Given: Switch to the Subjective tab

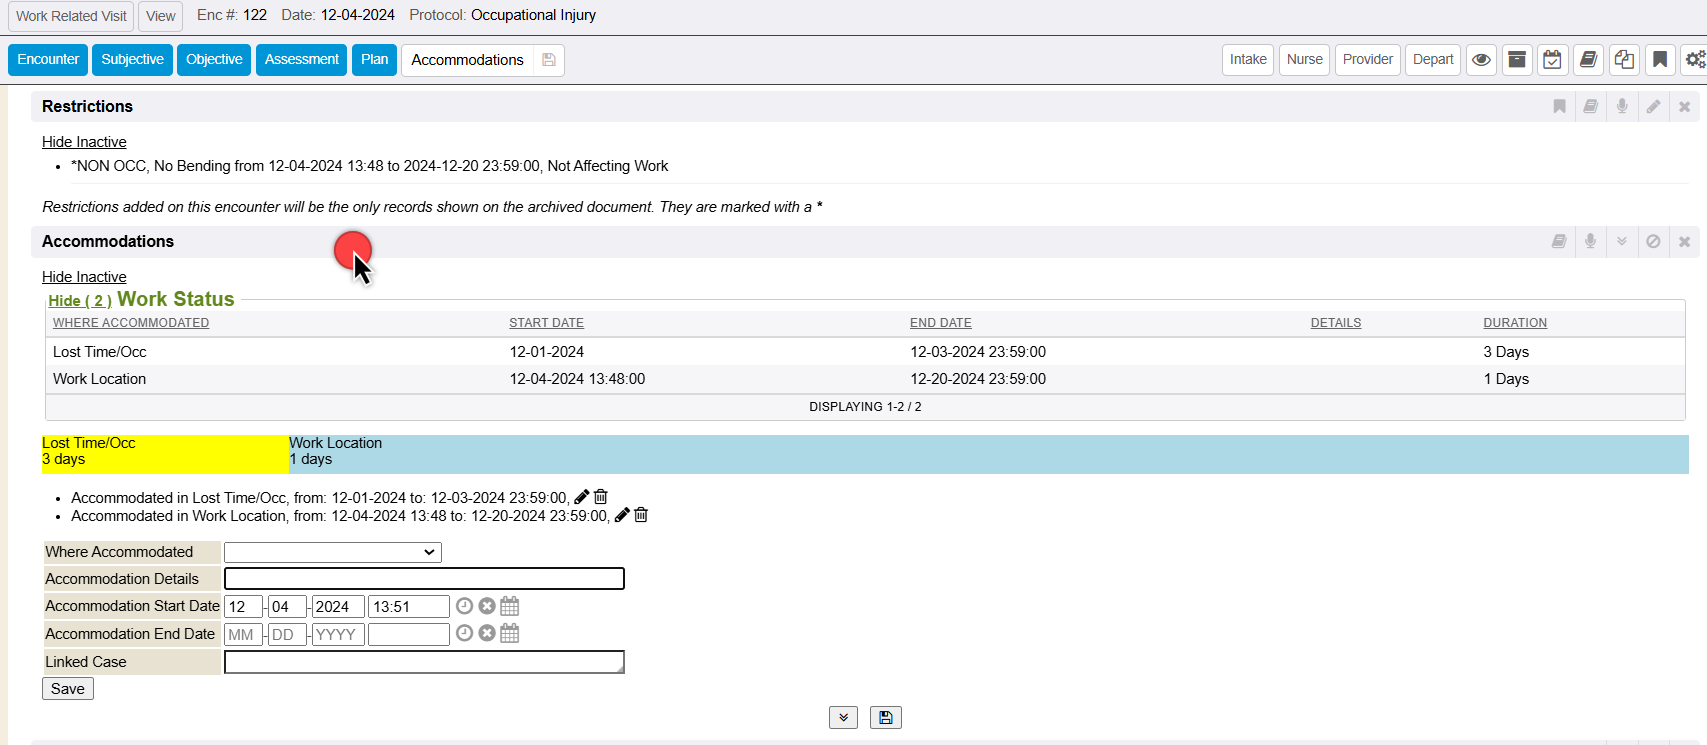Looking at the screenshot, I should (132, 60).
